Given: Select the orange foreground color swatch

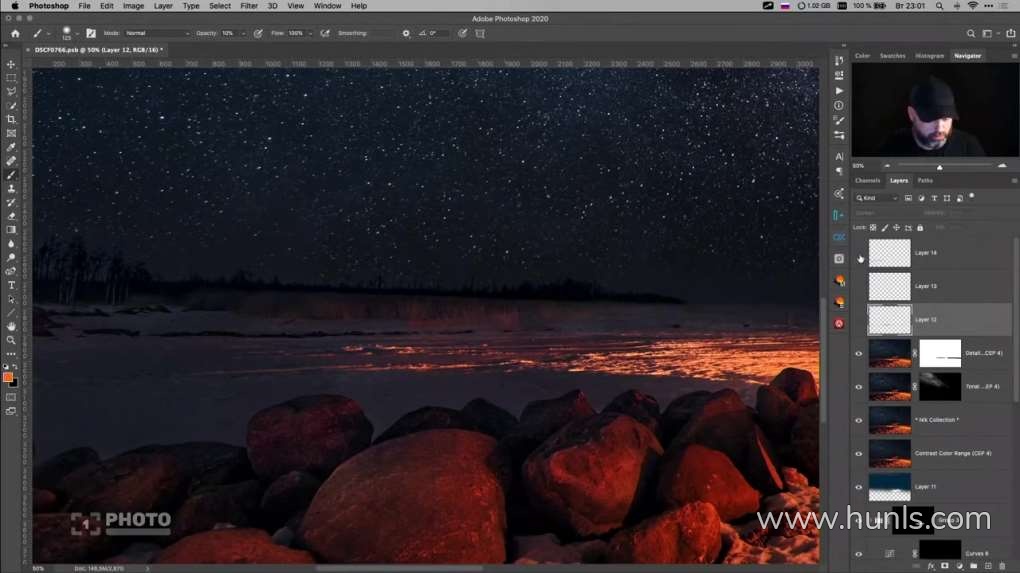Looking at the screenshot, I should pyautogui.click(x=8, y=377).
